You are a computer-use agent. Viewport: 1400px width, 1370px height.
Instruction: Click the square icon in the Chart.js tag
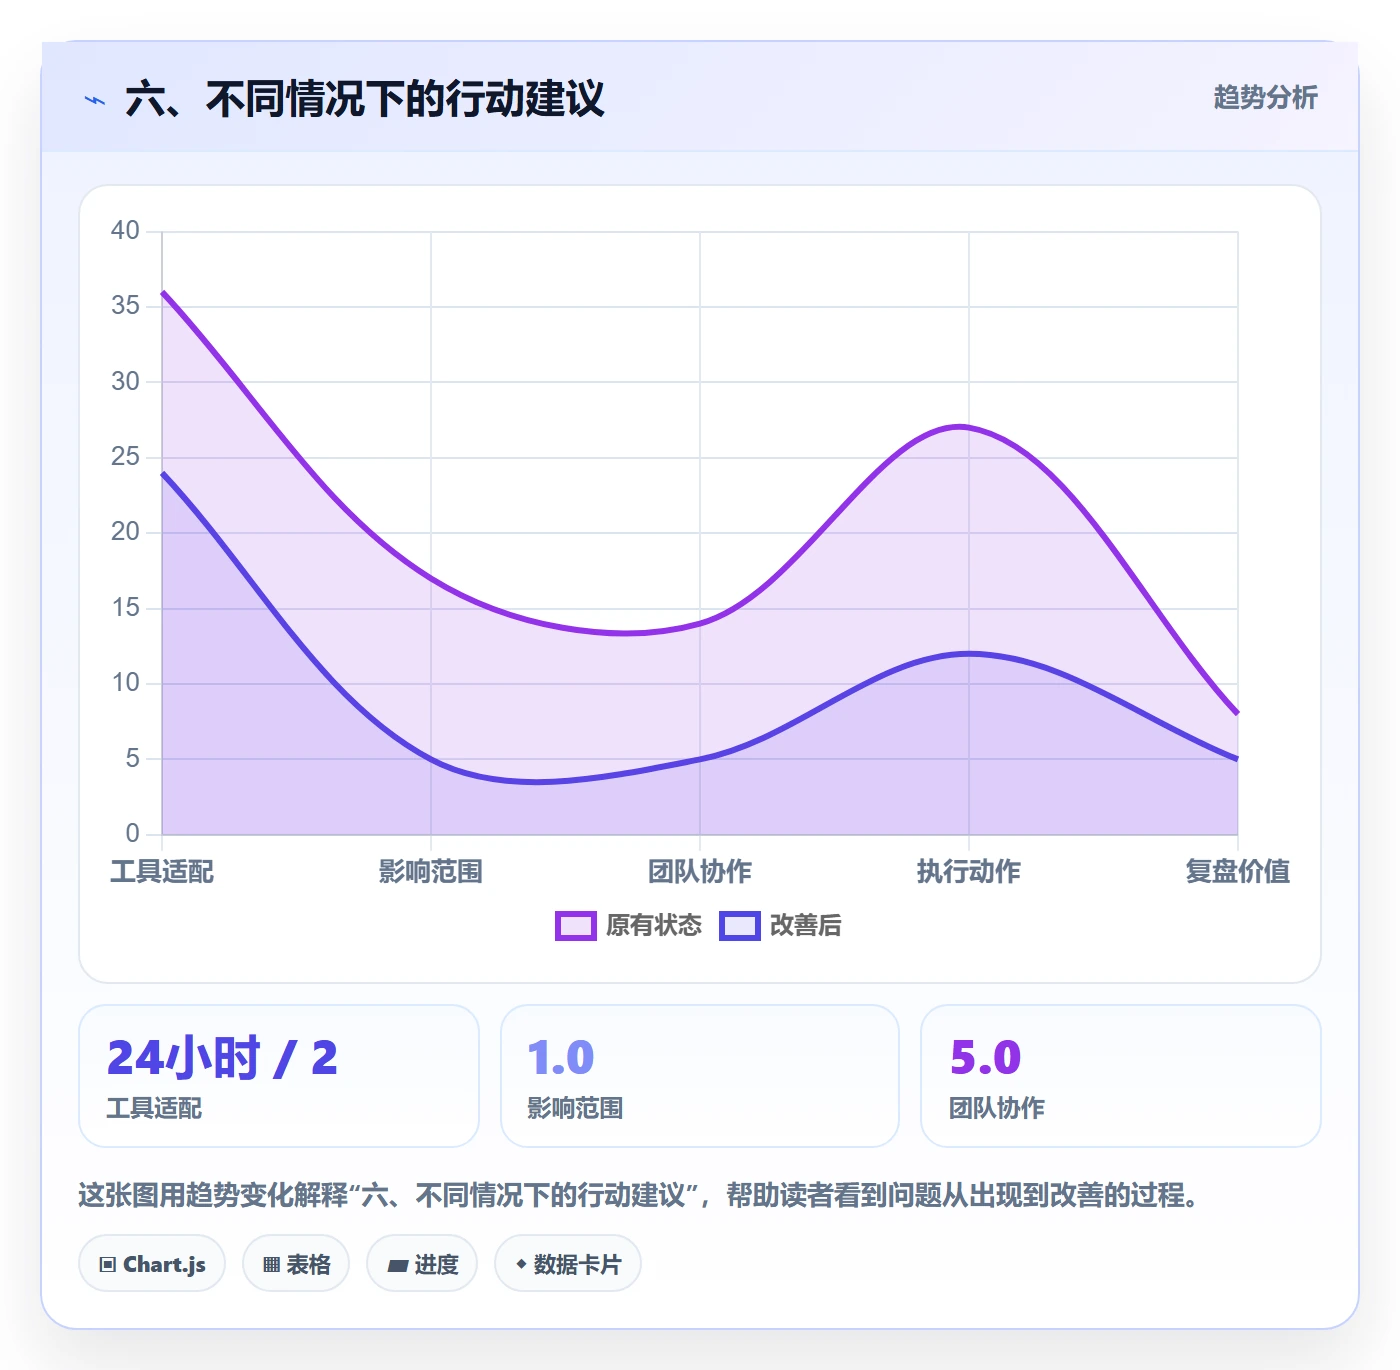108,1265
